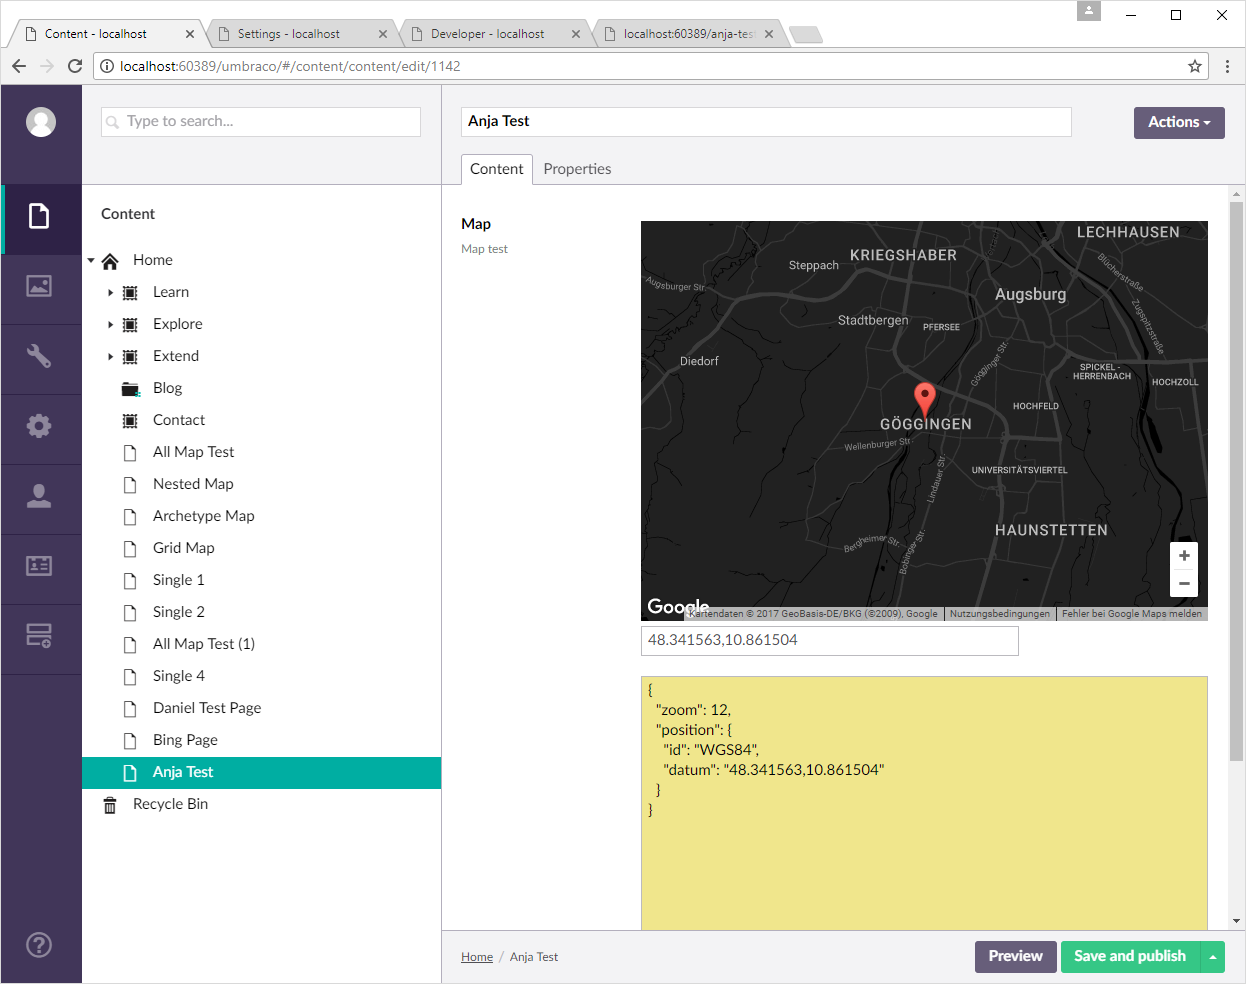1246x984 pixels.
Task: Reload the browser page
Action: 75,66
